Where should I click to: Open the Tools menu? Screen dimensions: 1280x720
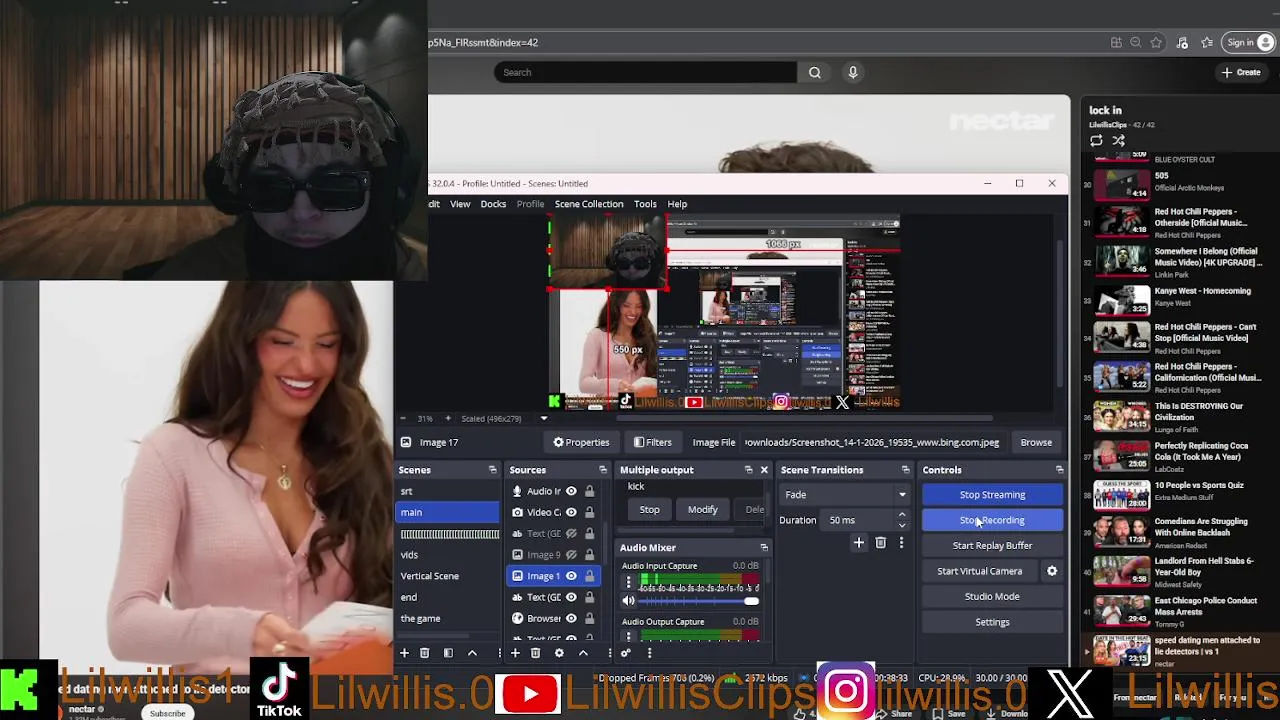point(645,204)
